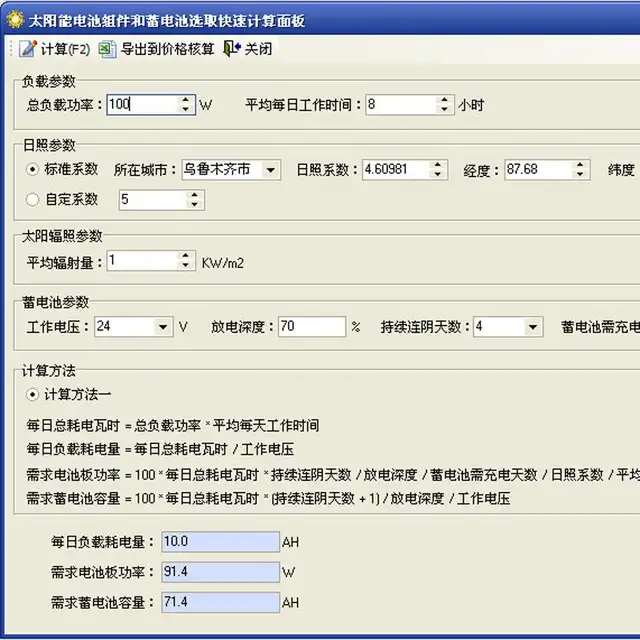The image size is (640, 640).
Task: Click the 蓄电池需充电 label
Action: point(600,327)
